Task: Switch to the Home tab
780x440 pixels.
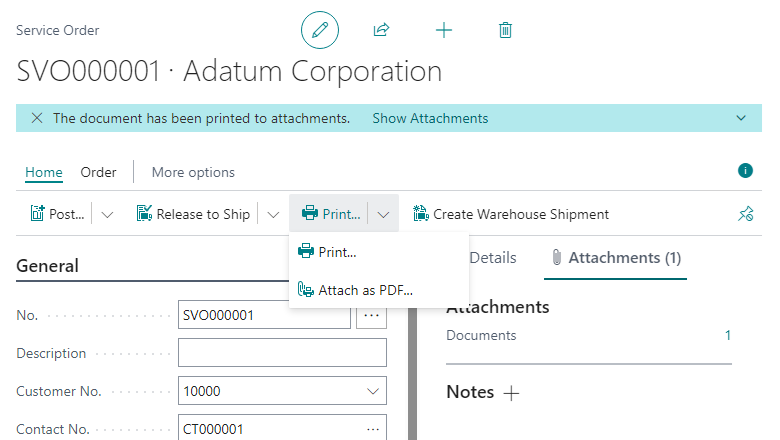Action: click(44, 172)
